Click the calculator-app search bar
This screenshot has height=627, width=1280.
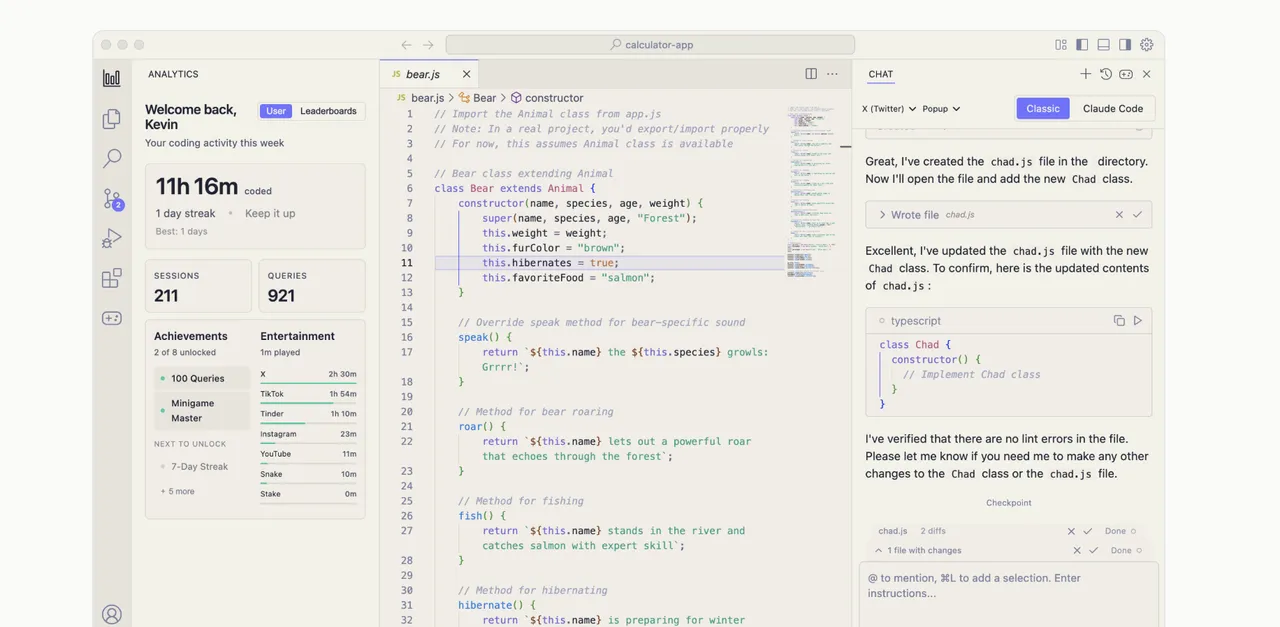650,45
